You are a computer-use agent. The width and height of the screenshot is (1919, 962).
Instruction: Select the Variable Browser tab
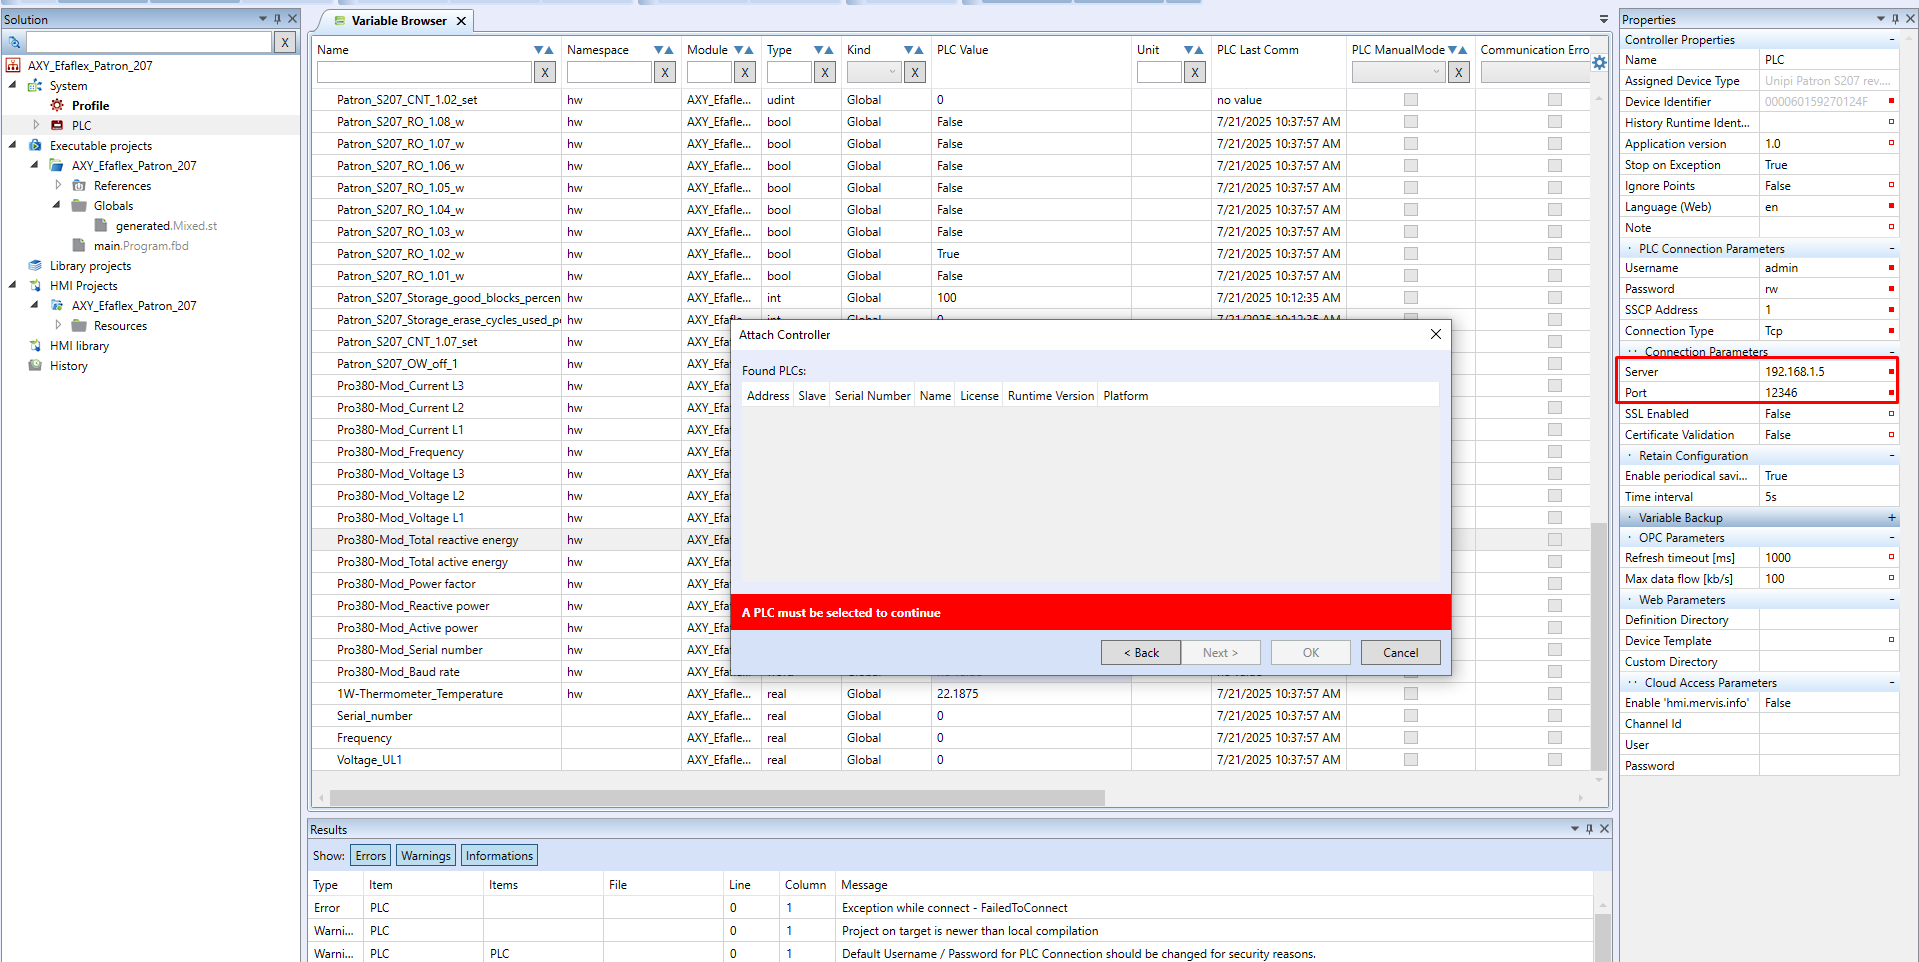(x=398, y=21)
